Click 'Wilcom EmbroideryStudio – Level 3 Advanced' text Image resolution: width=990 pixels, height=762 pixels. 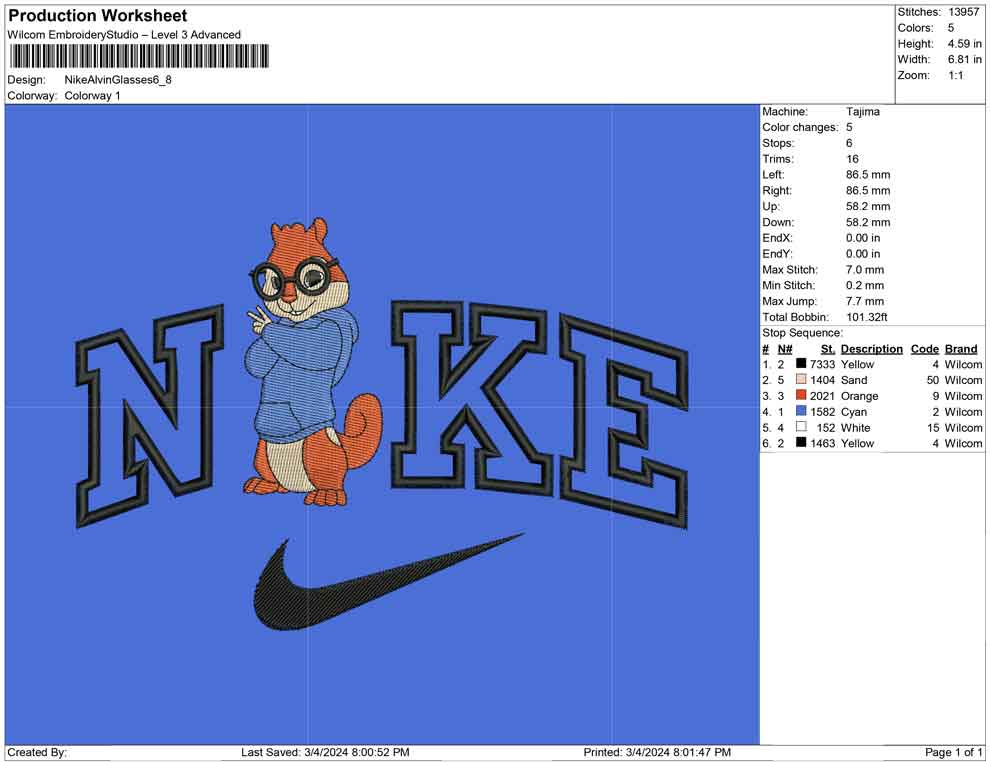124,35
